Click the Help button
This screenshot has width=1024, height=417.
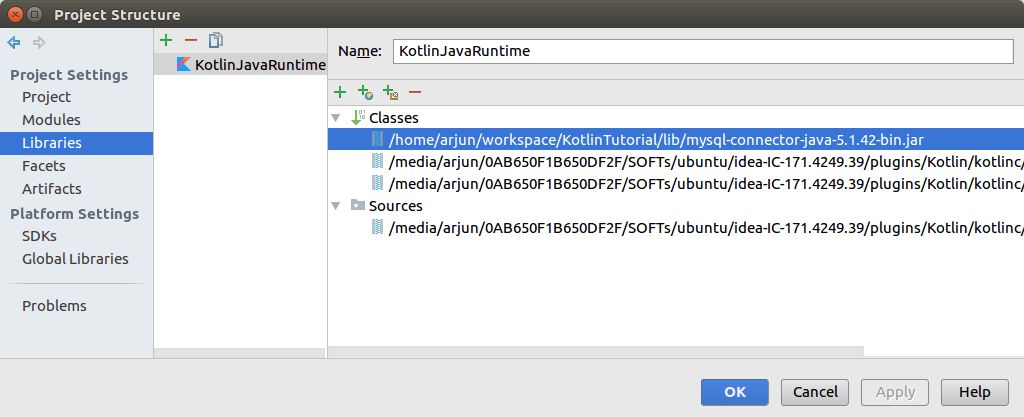coord(974,392)
